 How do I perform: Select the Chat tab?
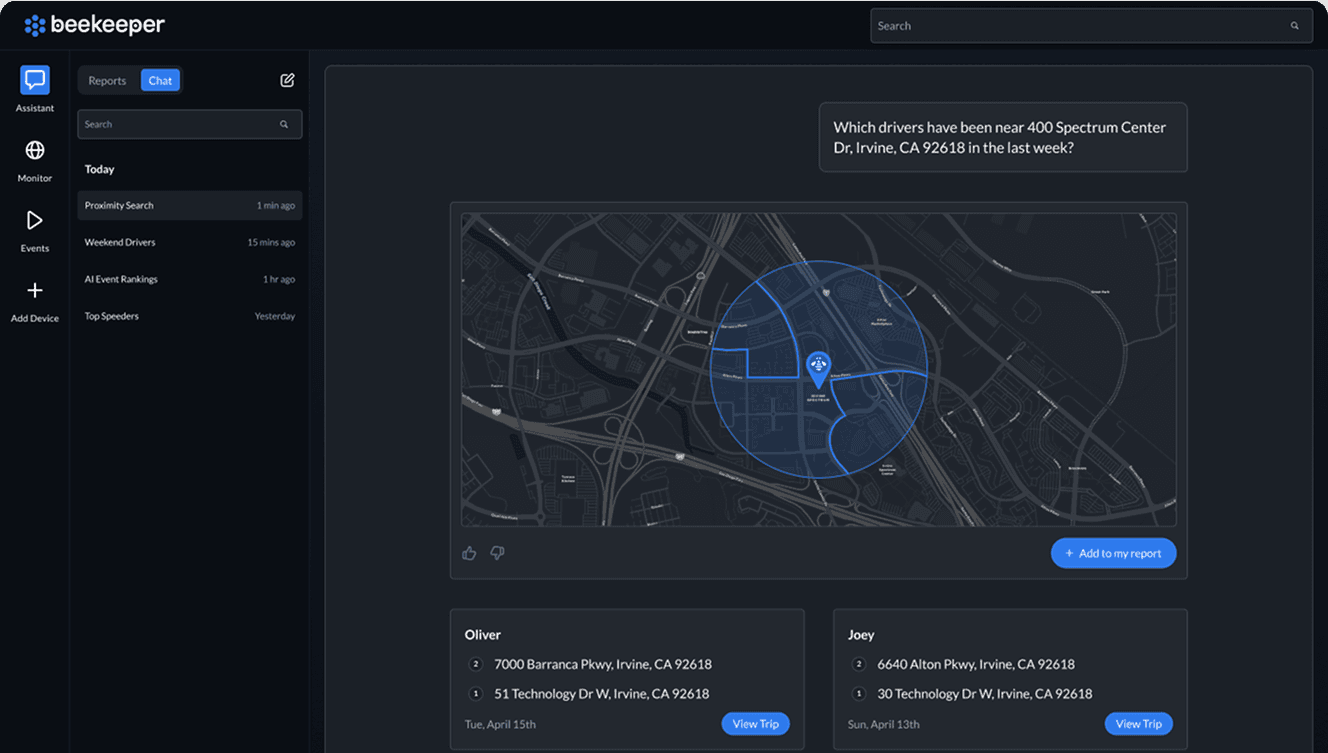point(160,80)
